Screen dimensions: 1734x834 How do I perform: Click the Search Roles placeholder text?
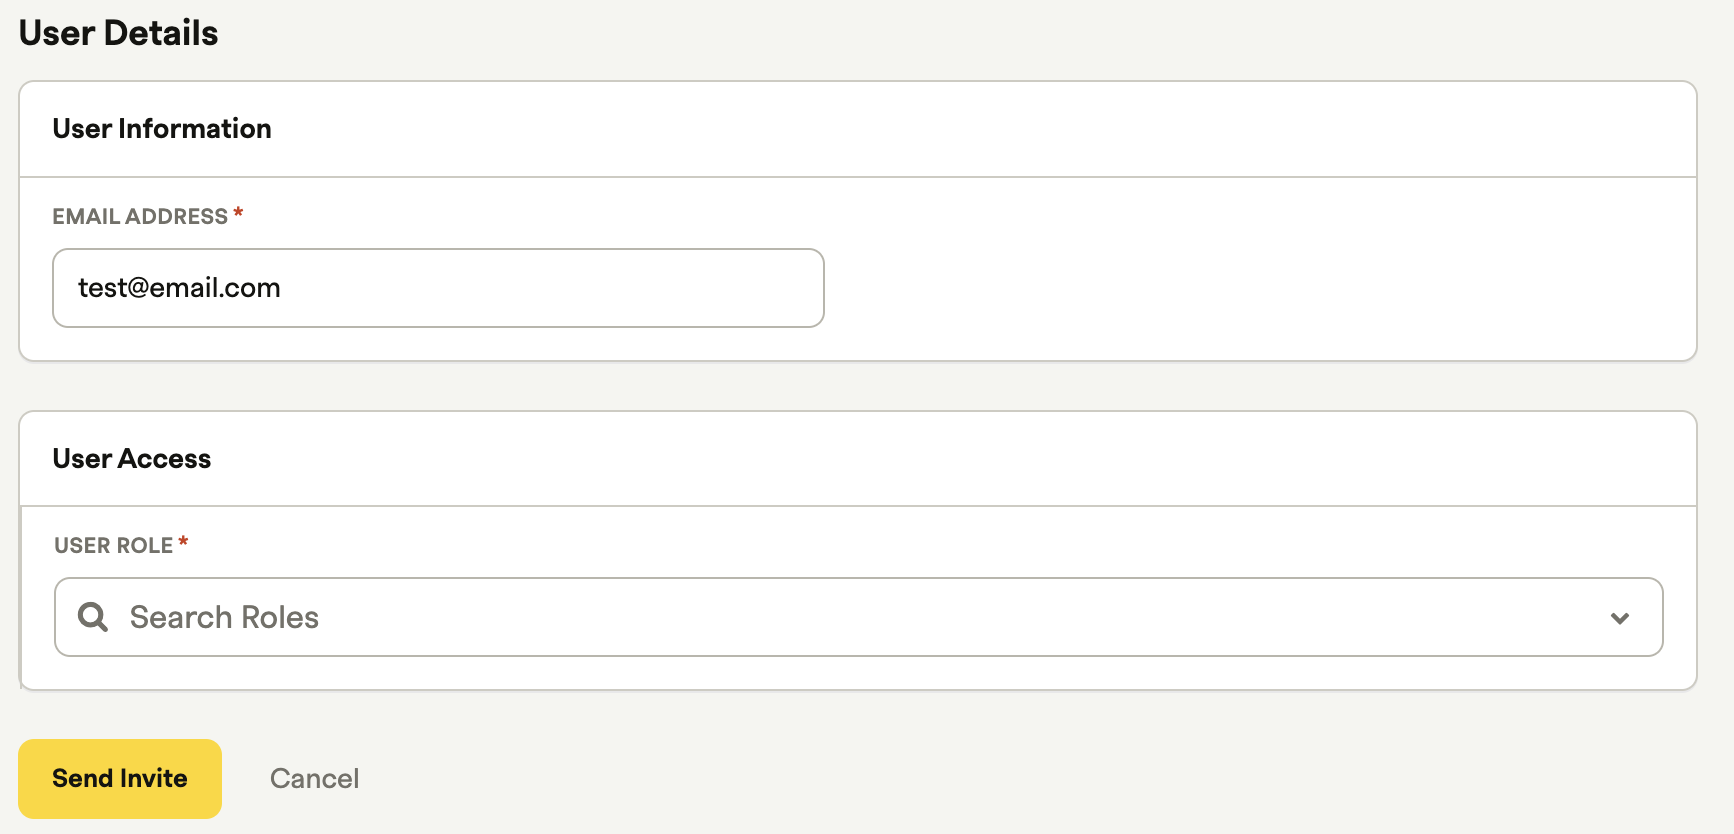[x=224, y=617]
